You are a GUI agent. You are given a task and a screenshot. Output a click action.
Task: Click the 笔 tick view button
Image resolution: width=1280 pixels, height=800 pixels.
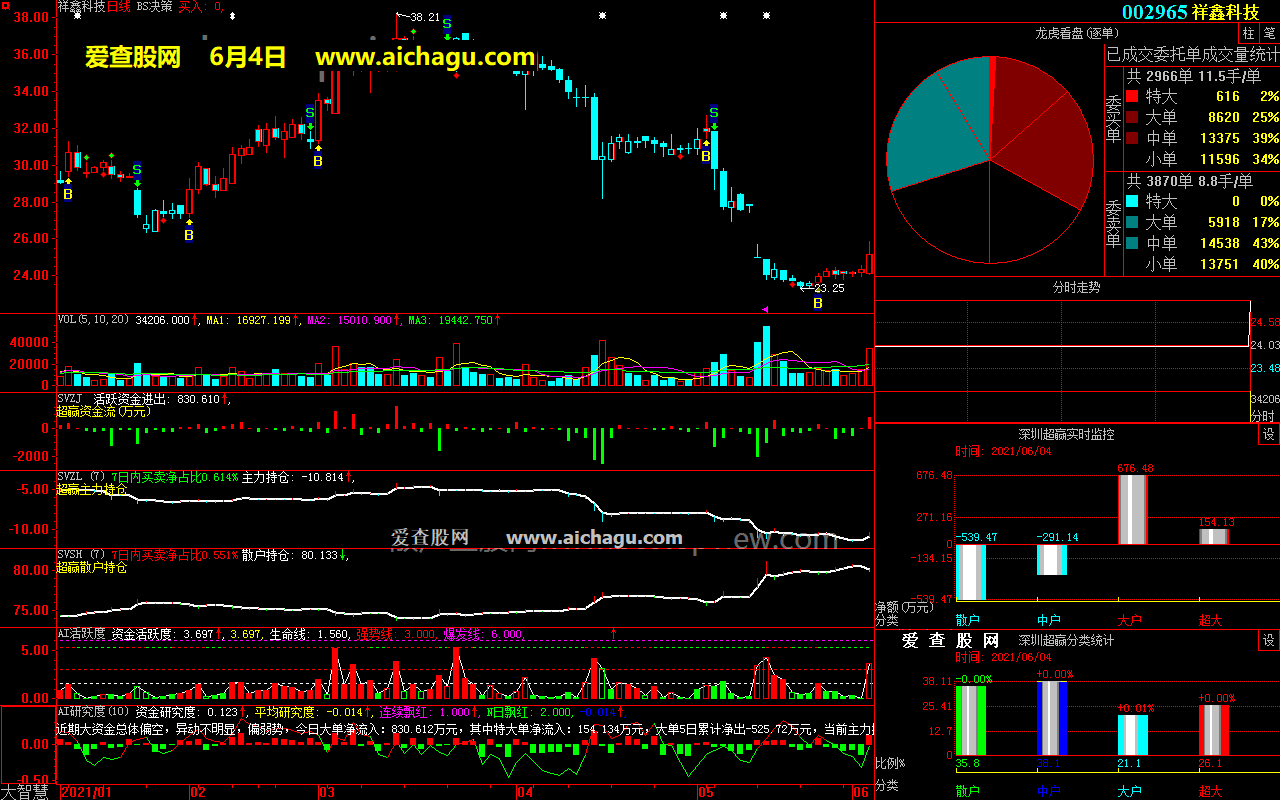pos(1269,33)
